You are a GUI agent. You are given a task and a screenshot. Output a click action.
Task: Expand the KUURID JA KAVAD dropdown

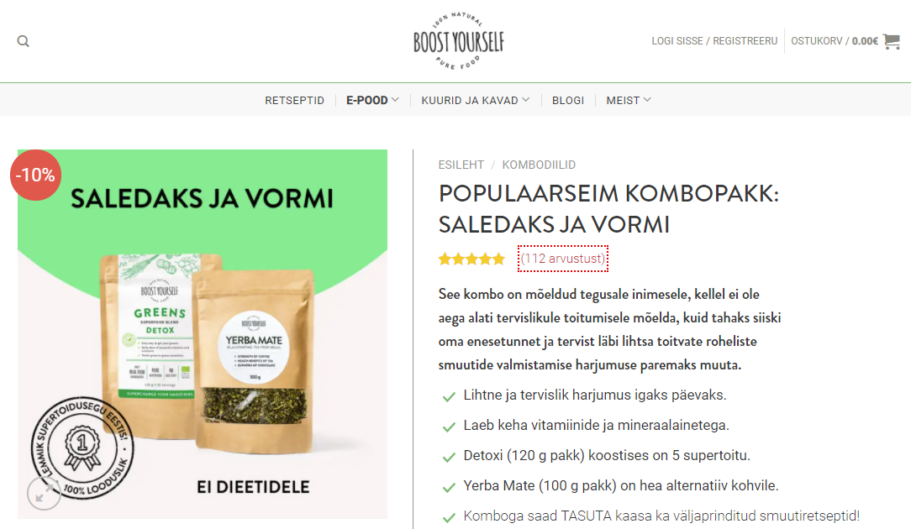coord(475,100)
